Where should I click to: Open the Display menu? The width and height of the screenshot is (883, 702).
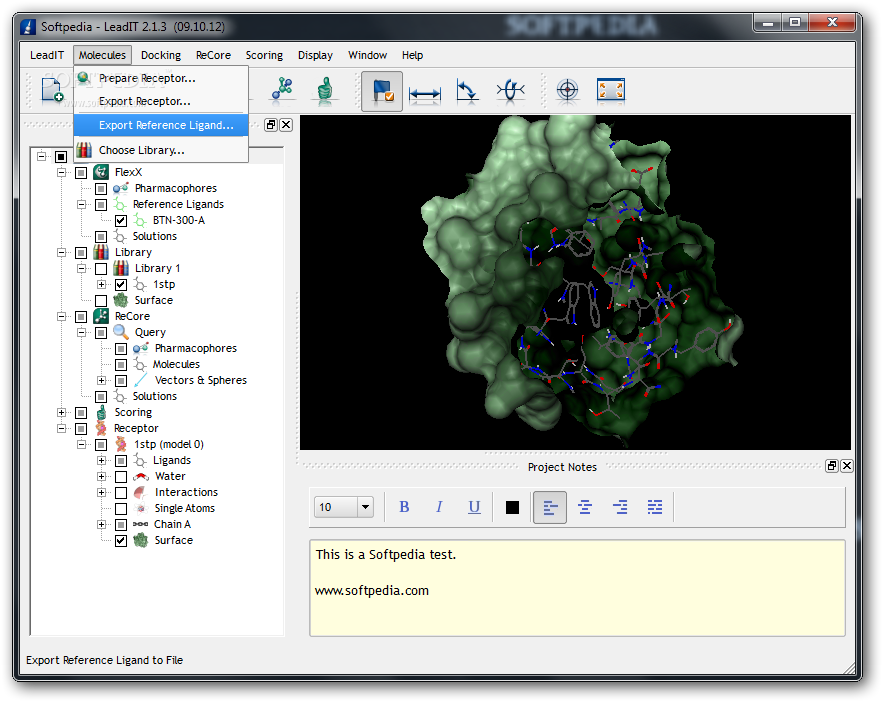click(x=315, y=55)
